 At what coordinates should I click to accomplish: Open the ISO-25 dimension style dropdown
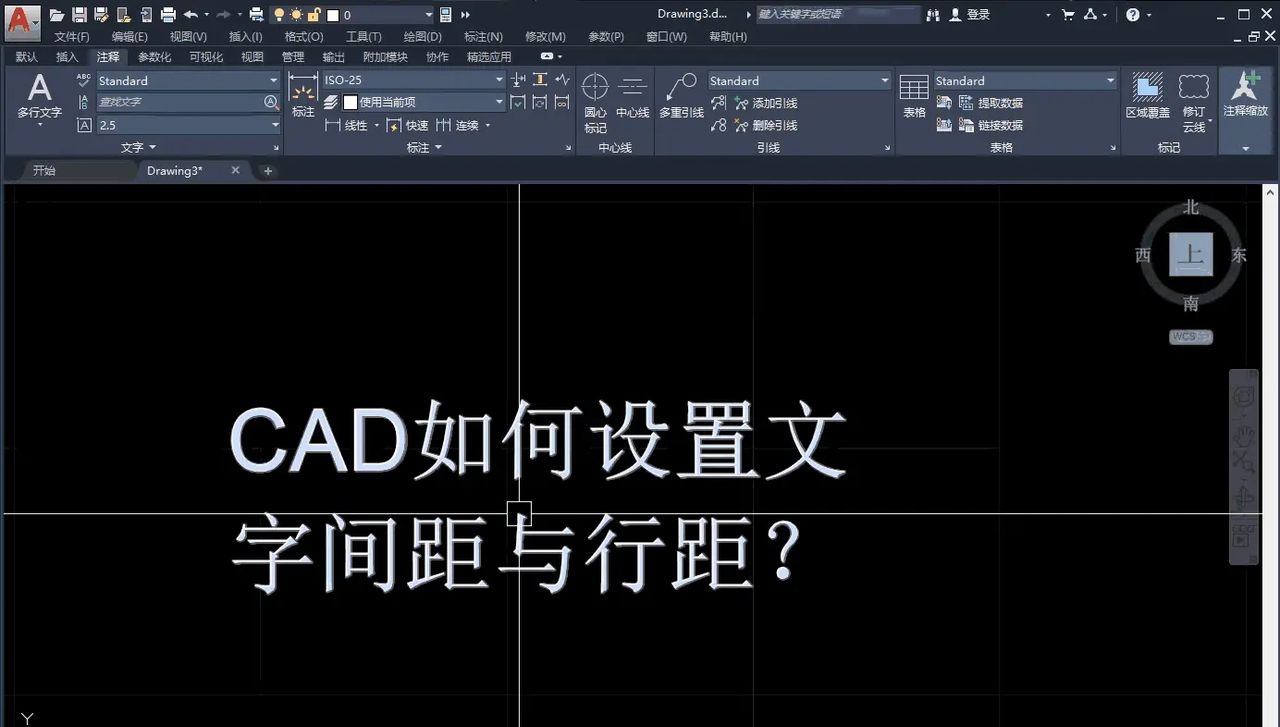(x=498, y=80)
